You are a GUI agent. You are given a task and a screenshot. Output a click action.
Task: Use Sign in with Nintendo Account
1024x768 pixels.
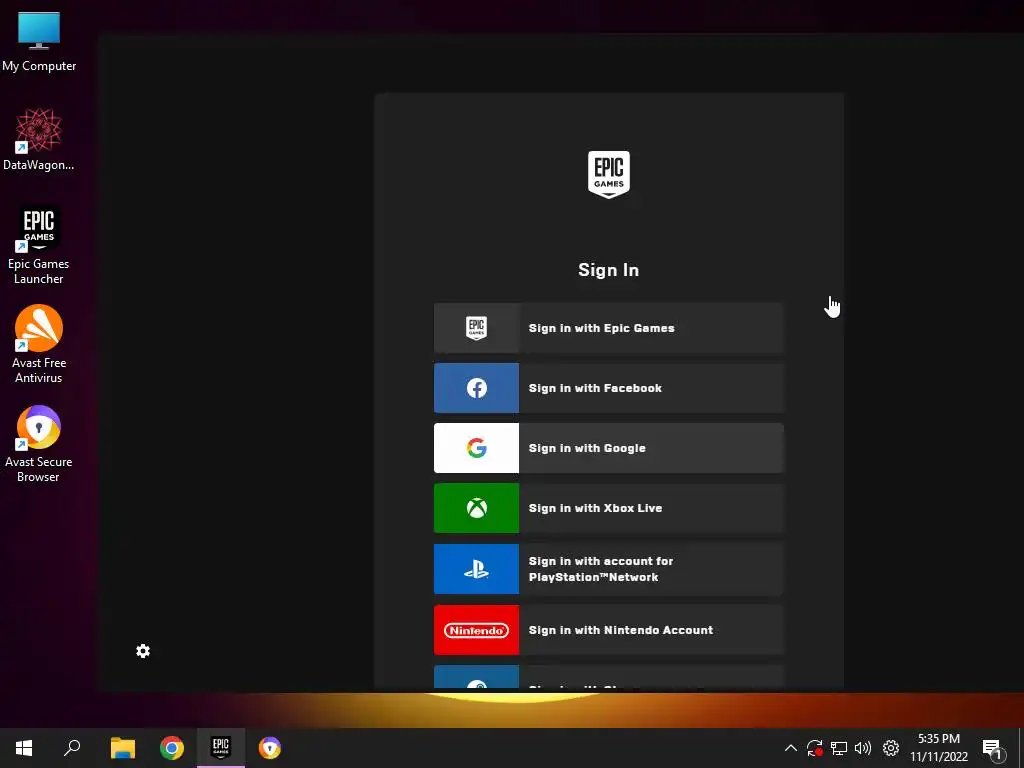[609, 630]
